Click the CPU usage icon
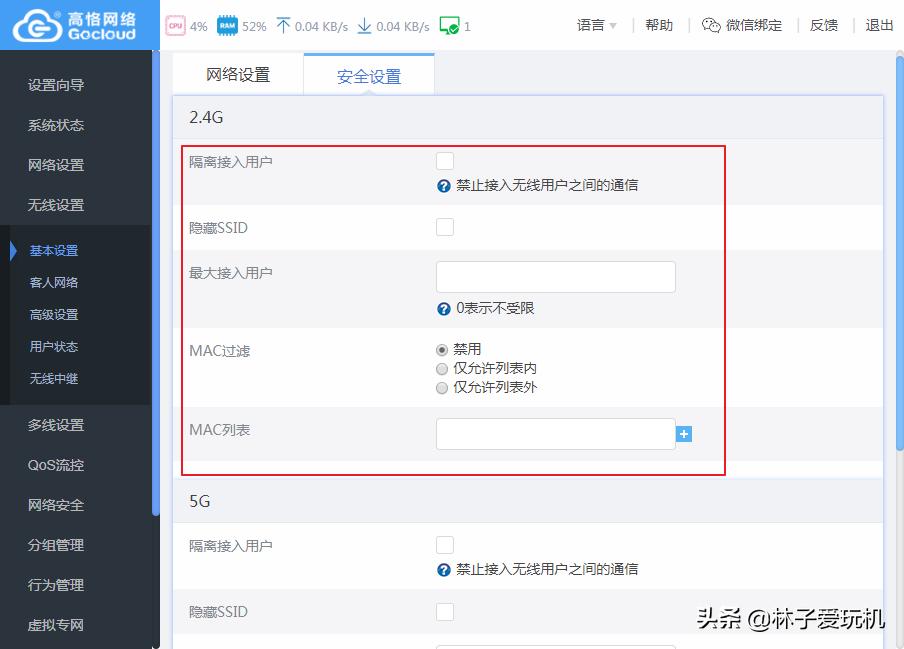Viewport: 904px width, 649px height. (175, 26)
